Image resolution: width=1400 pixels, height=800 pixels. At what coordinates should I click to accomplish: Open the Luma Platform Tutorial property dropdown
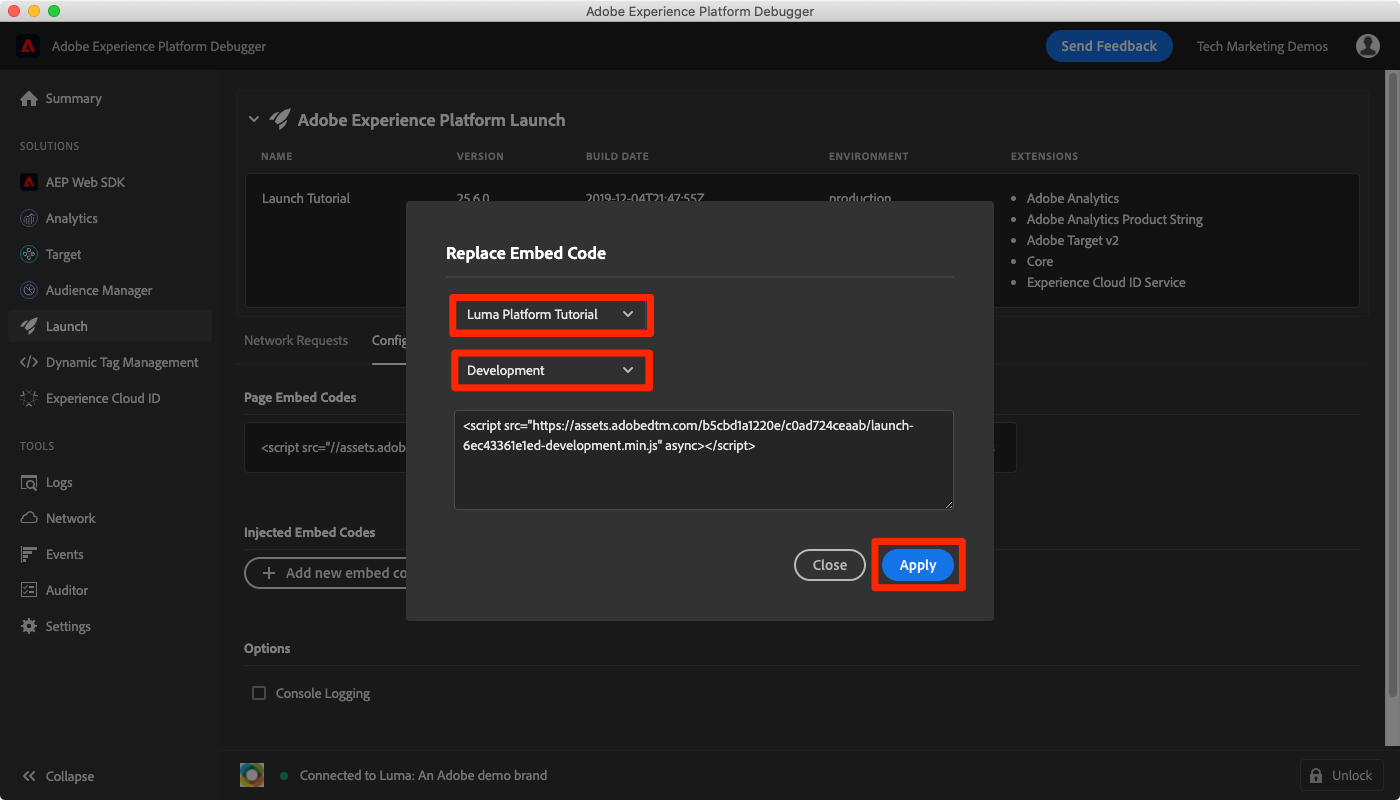point(551,314)
